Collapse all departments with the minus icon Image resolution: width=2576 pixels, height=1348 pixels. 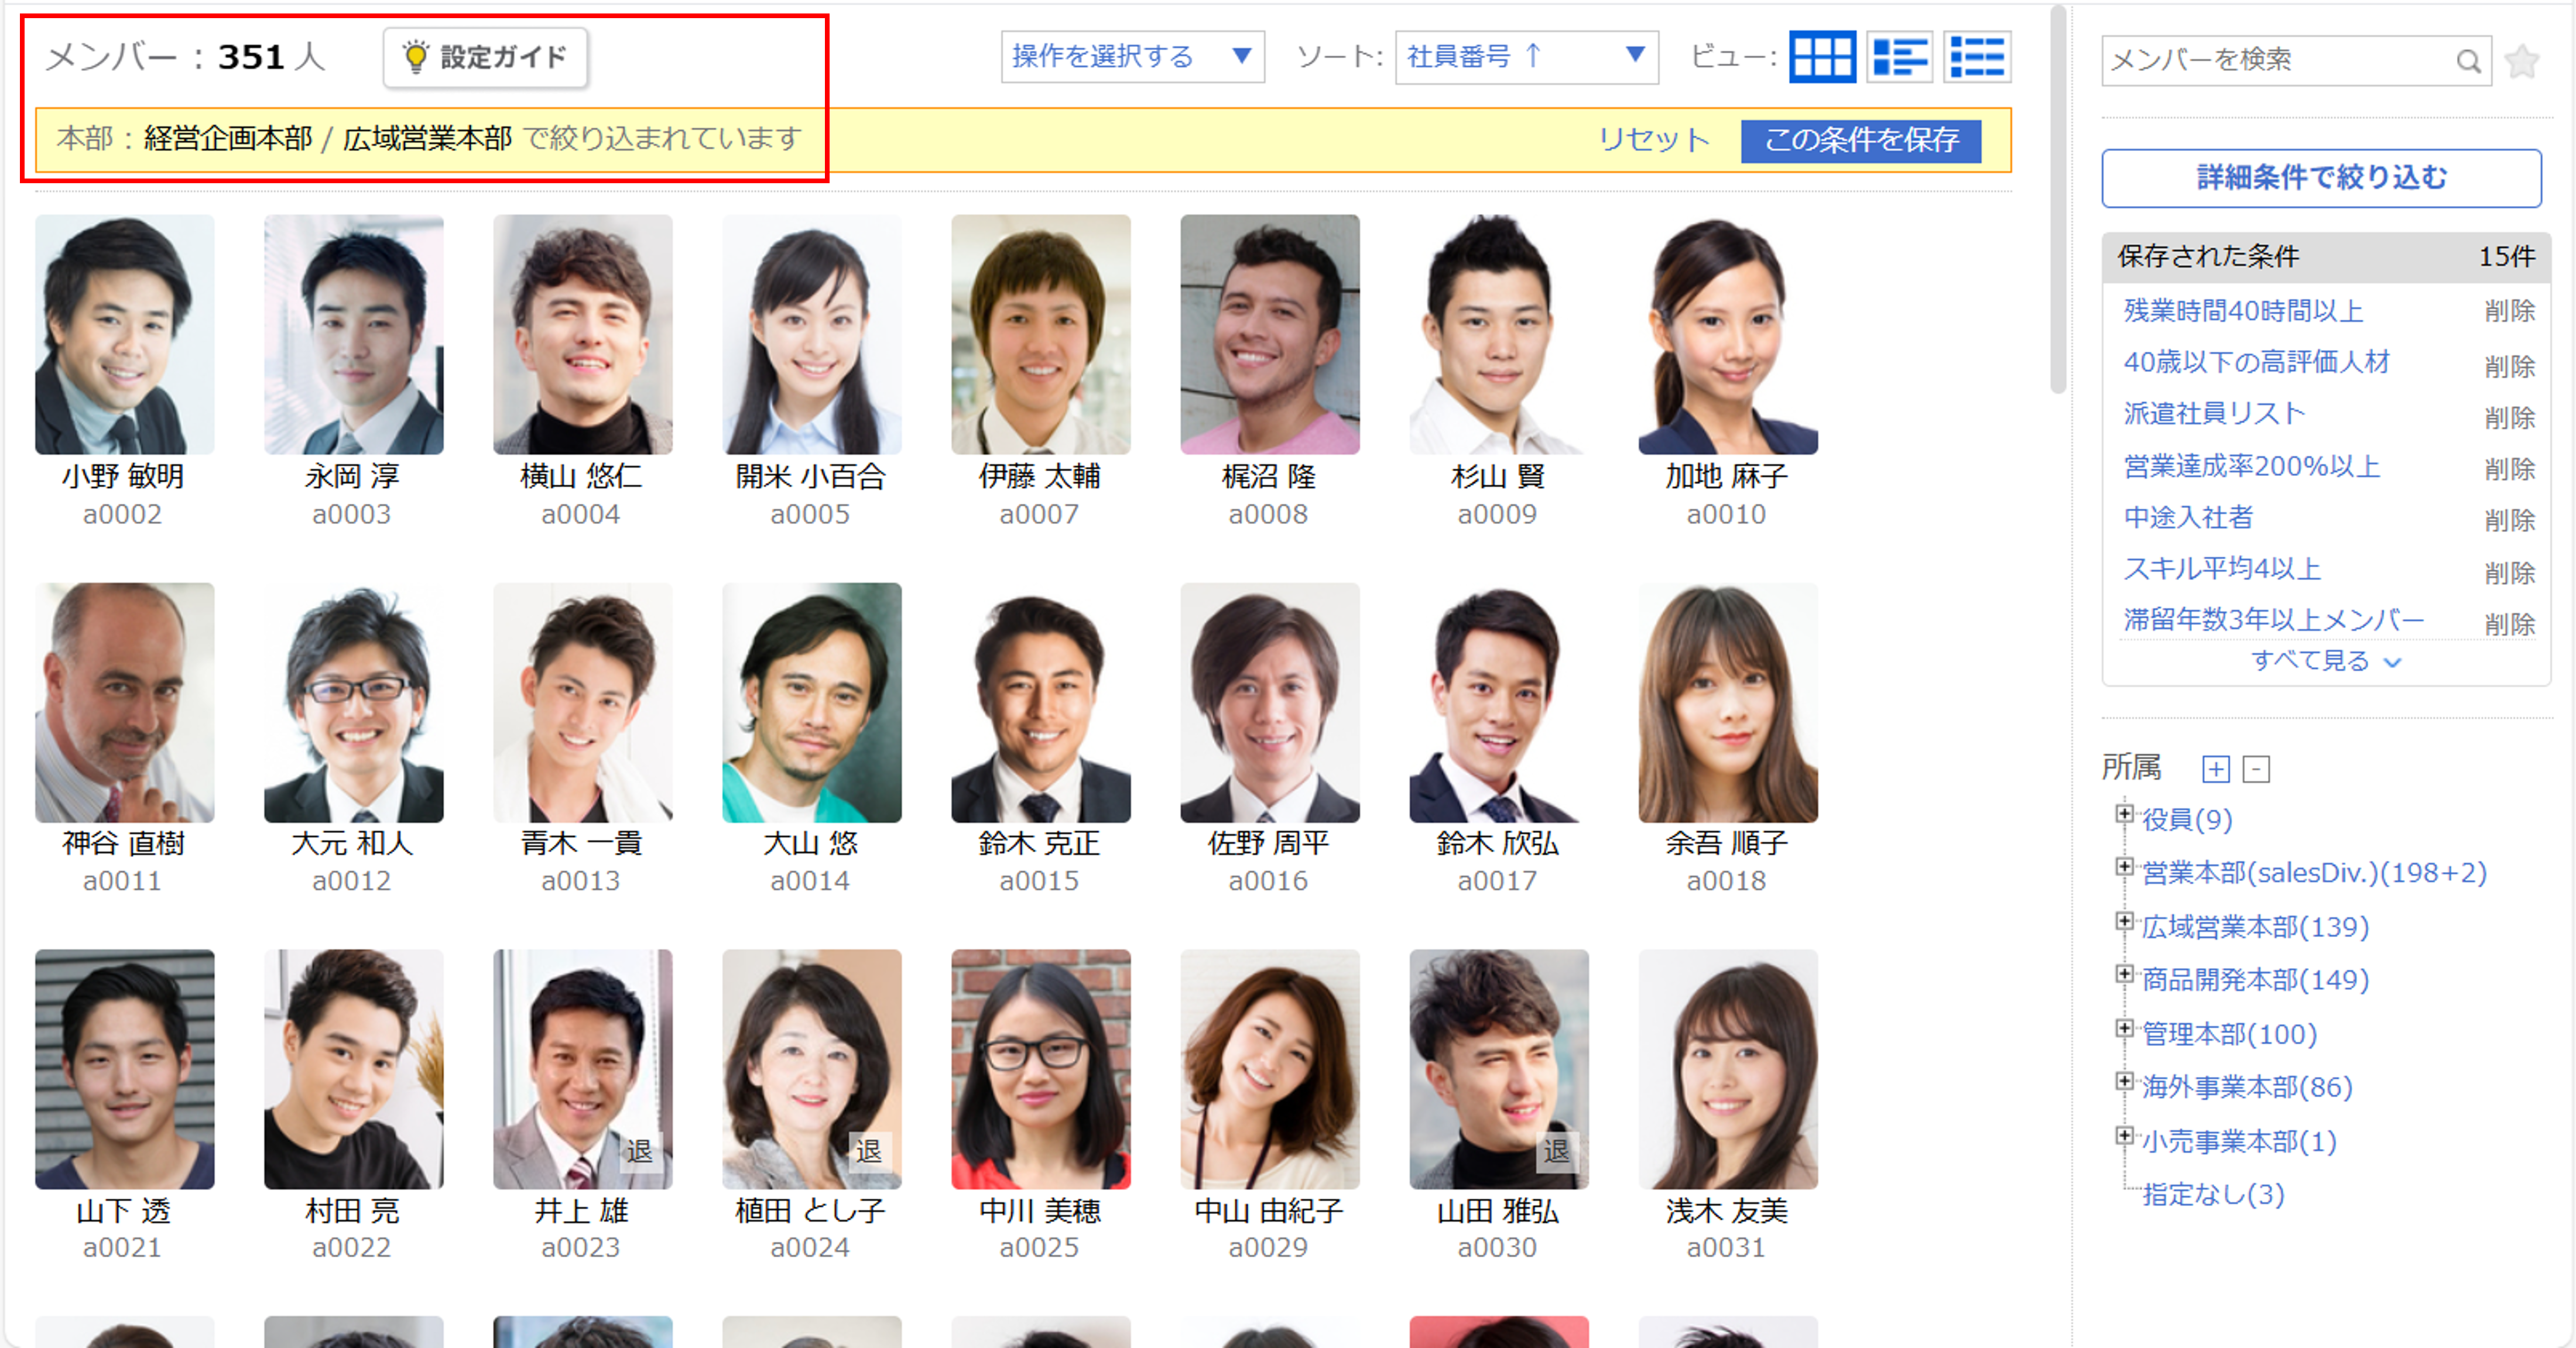pos(2256,769)
